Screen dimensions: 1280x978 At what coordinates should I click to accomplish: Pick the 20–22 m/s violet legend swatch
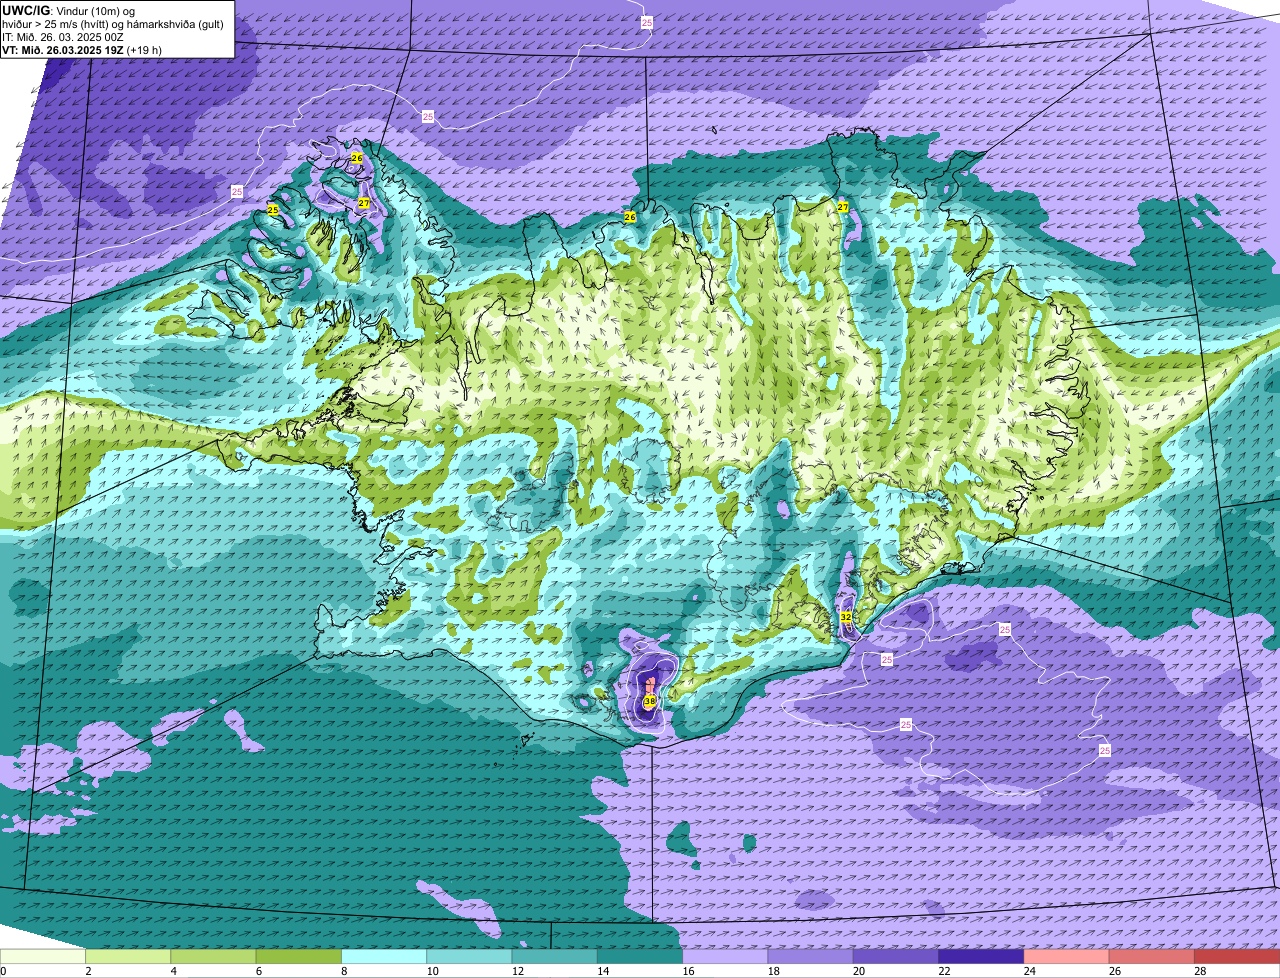[896, 956]
